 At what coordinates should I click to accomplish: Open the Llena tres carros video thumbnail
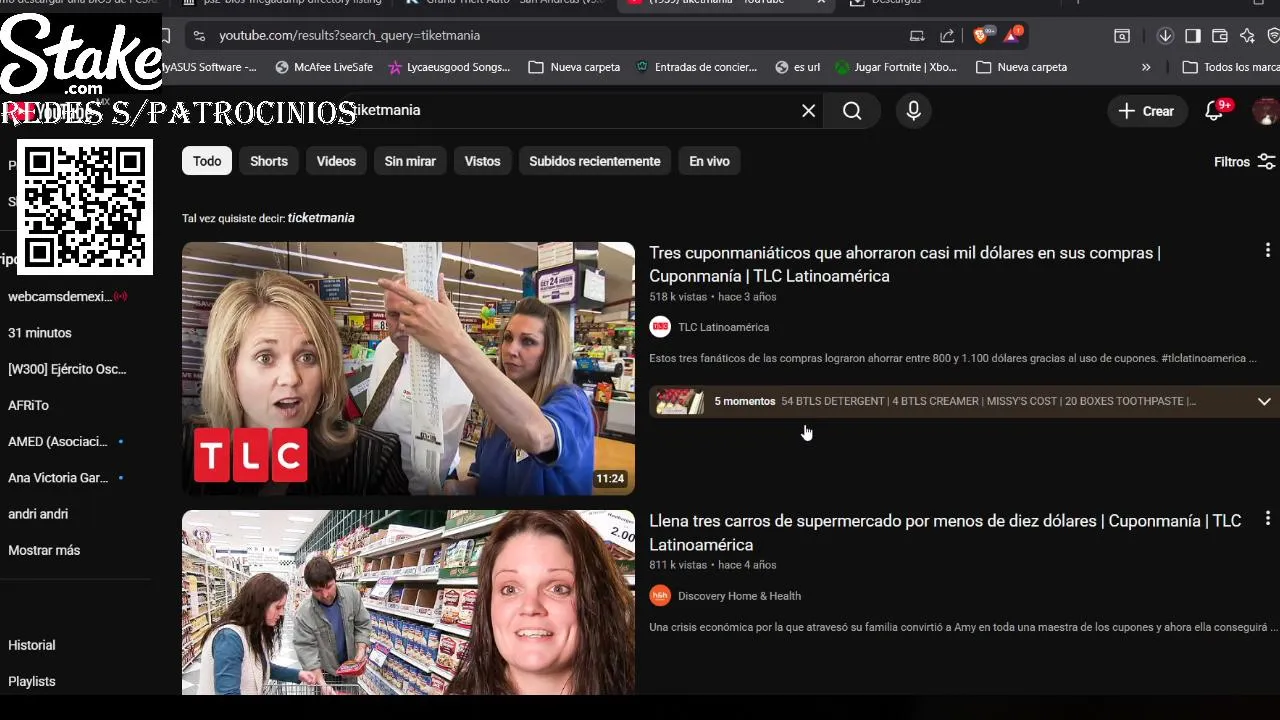(408, 602)
